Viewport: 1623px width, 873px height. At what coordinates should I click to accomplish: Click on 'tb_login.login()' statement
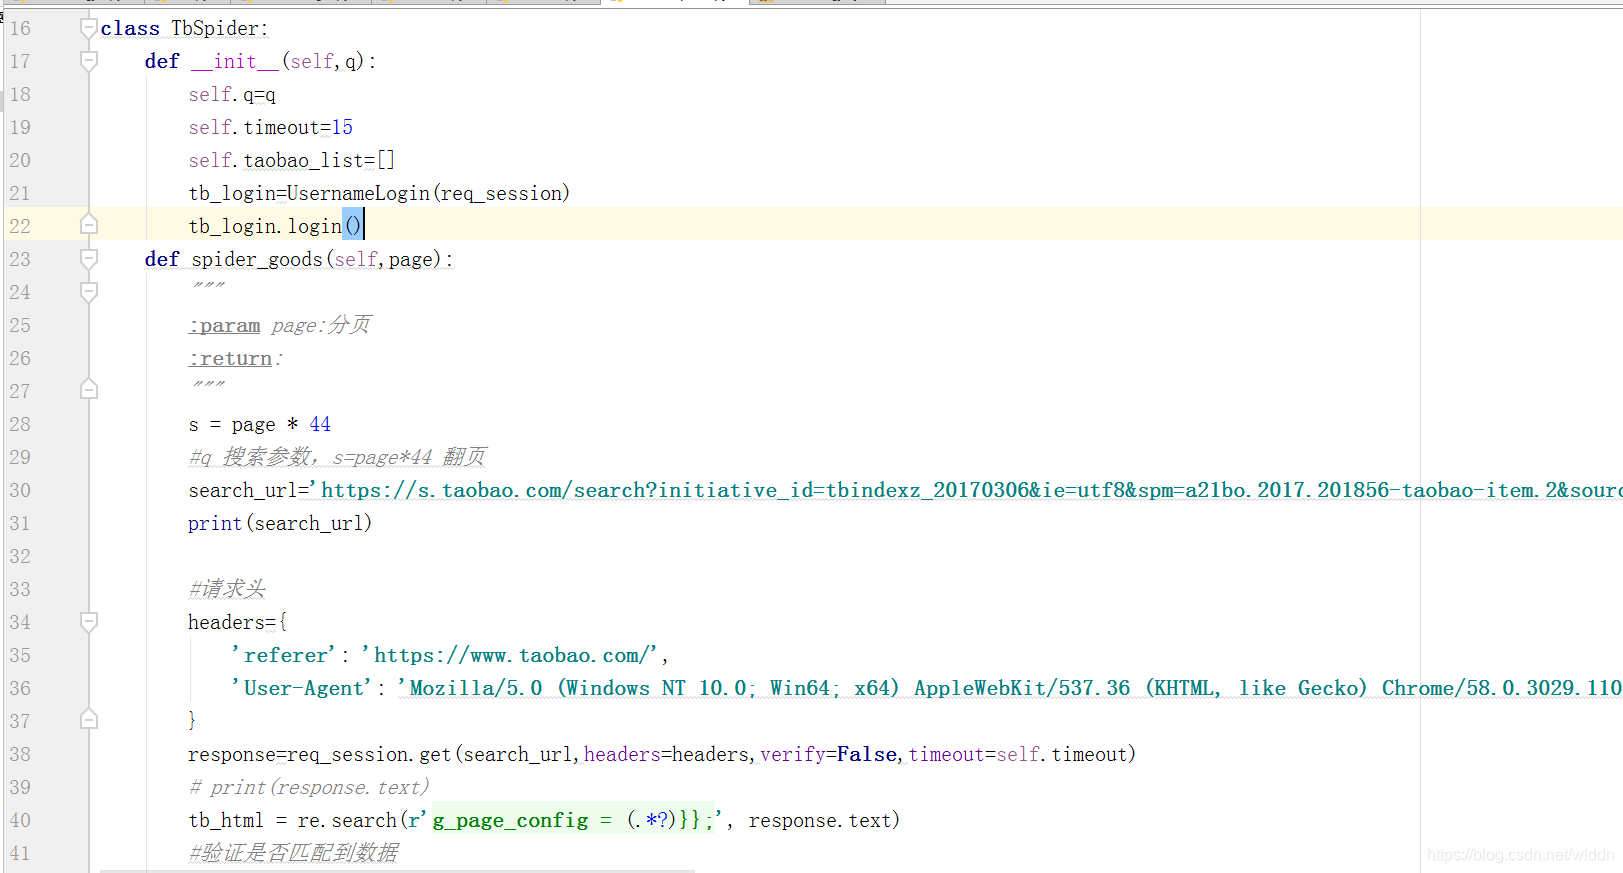tap(275, 226)
